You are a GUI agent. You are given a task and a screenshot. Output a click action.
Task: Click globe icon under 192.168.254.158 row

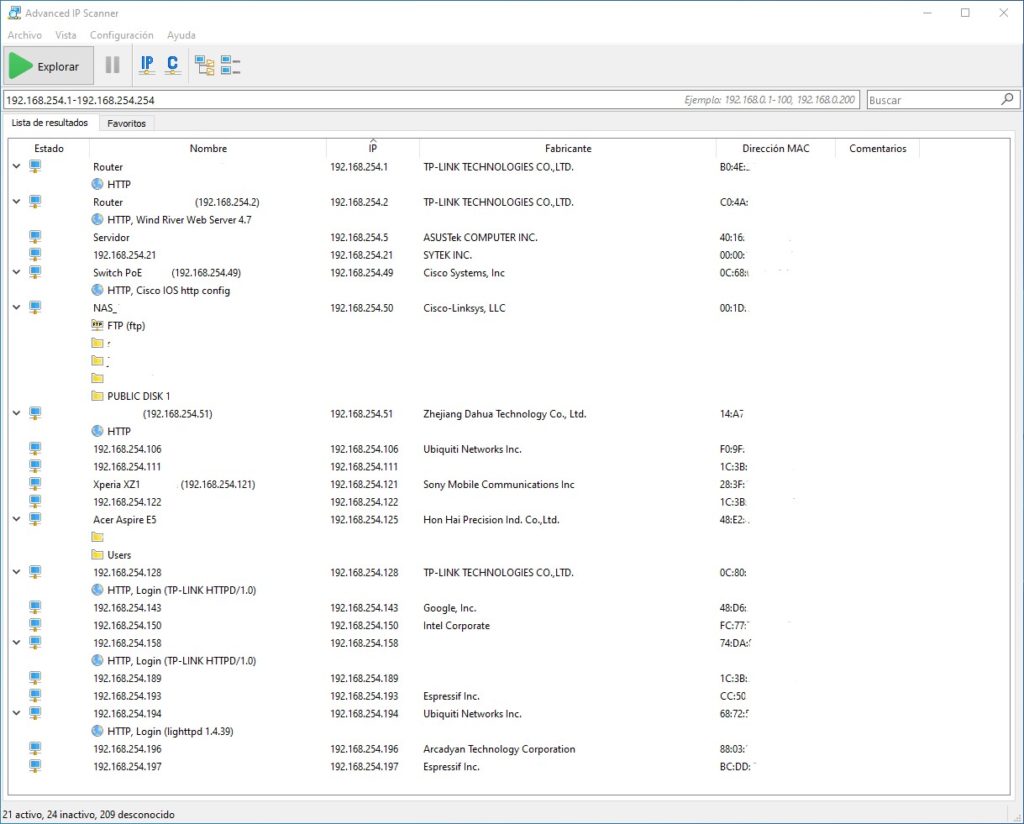(x=97, y=660)
